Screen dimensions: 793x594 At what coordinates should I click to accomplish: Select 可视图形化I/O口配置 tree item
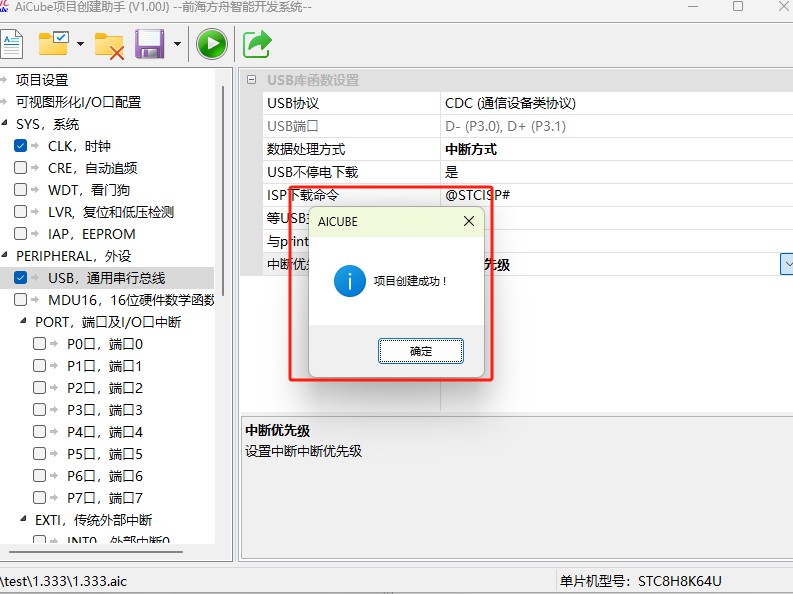pyautogui.click(x=78, y=102)
